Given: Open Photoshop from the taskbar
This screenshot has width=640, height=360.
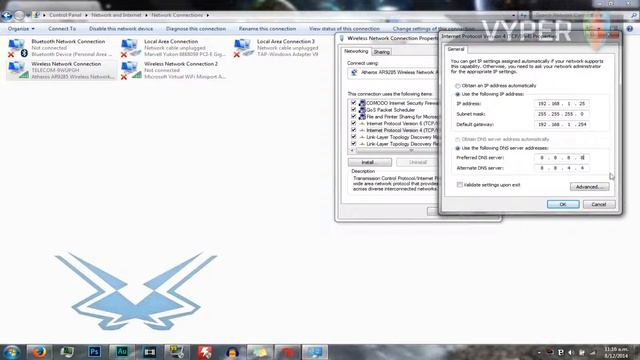Looking at the screenshot, I should (94, 352).
